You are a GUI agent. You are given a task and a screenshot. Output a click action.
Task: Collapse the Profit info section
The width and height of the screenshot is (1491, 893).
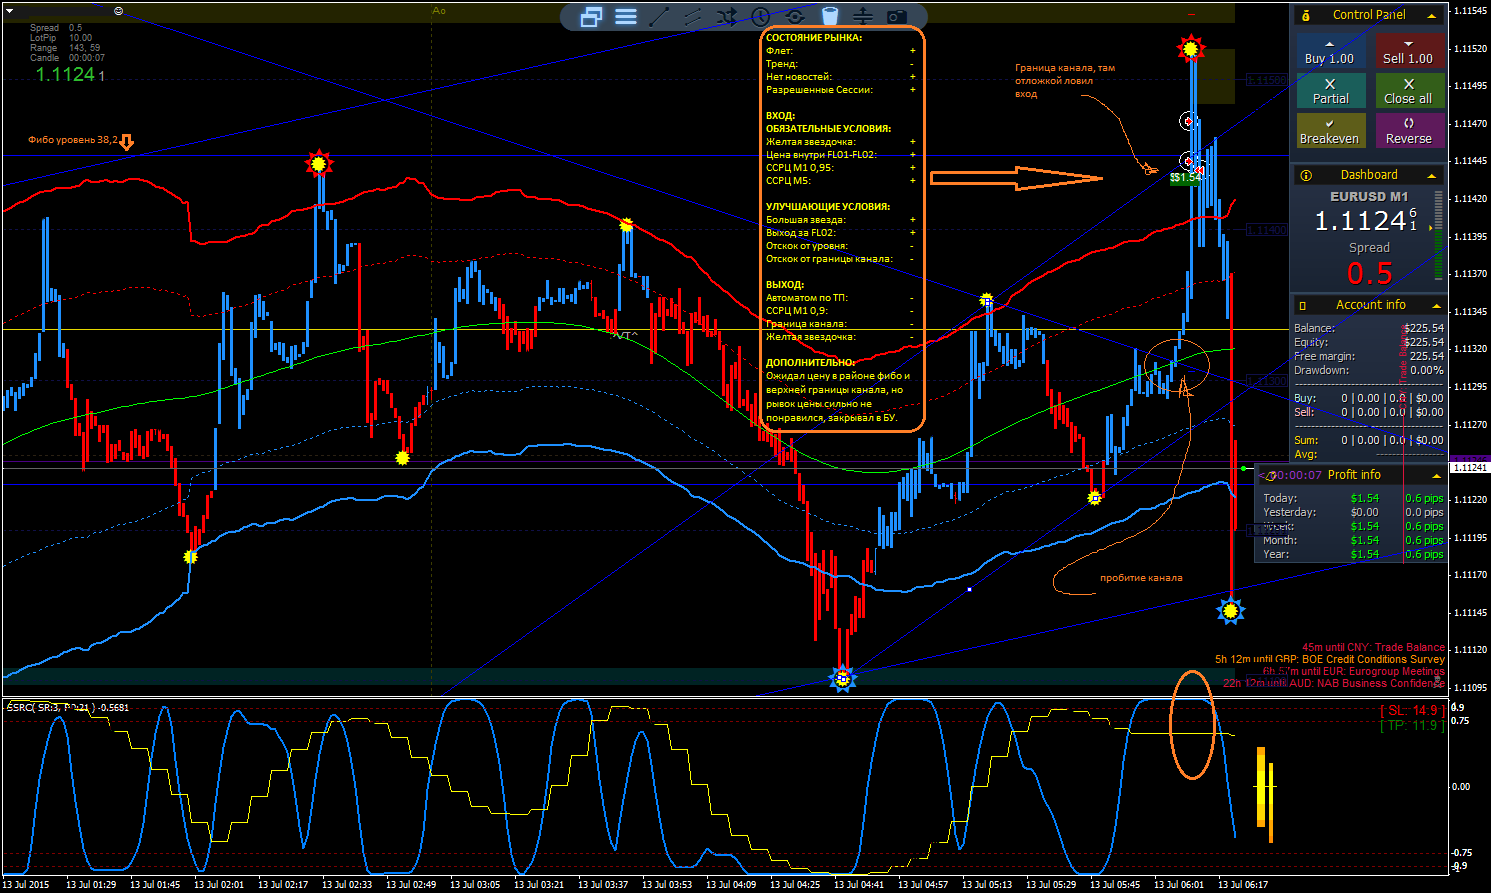click(x=1436, y=476)
